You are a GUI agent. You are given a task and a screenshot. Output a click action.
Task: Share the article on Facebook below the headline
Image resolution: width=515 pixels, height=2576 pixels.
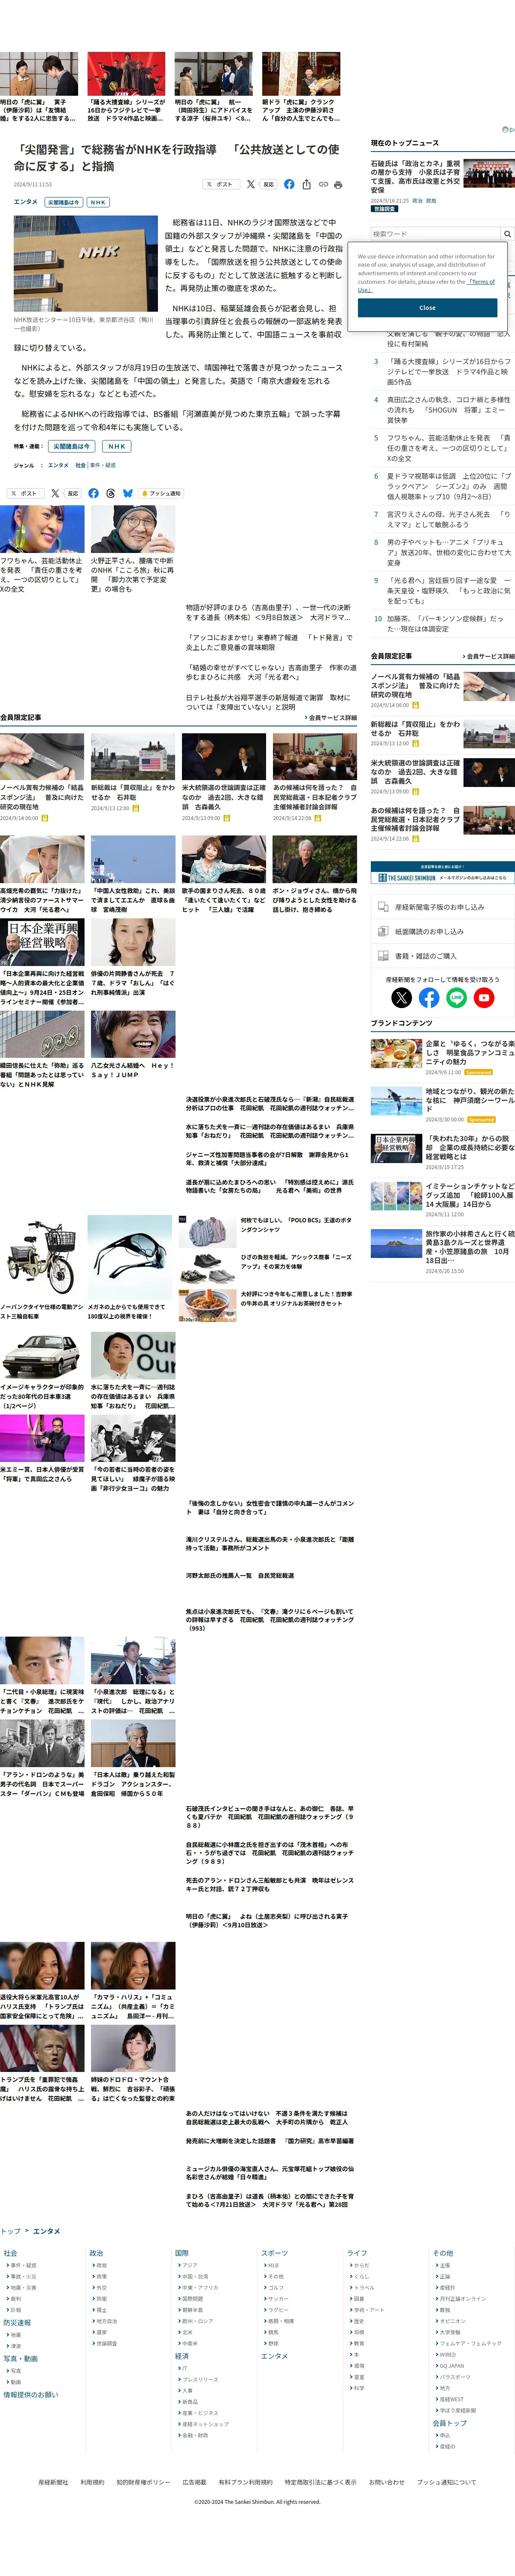click(289, 184)
